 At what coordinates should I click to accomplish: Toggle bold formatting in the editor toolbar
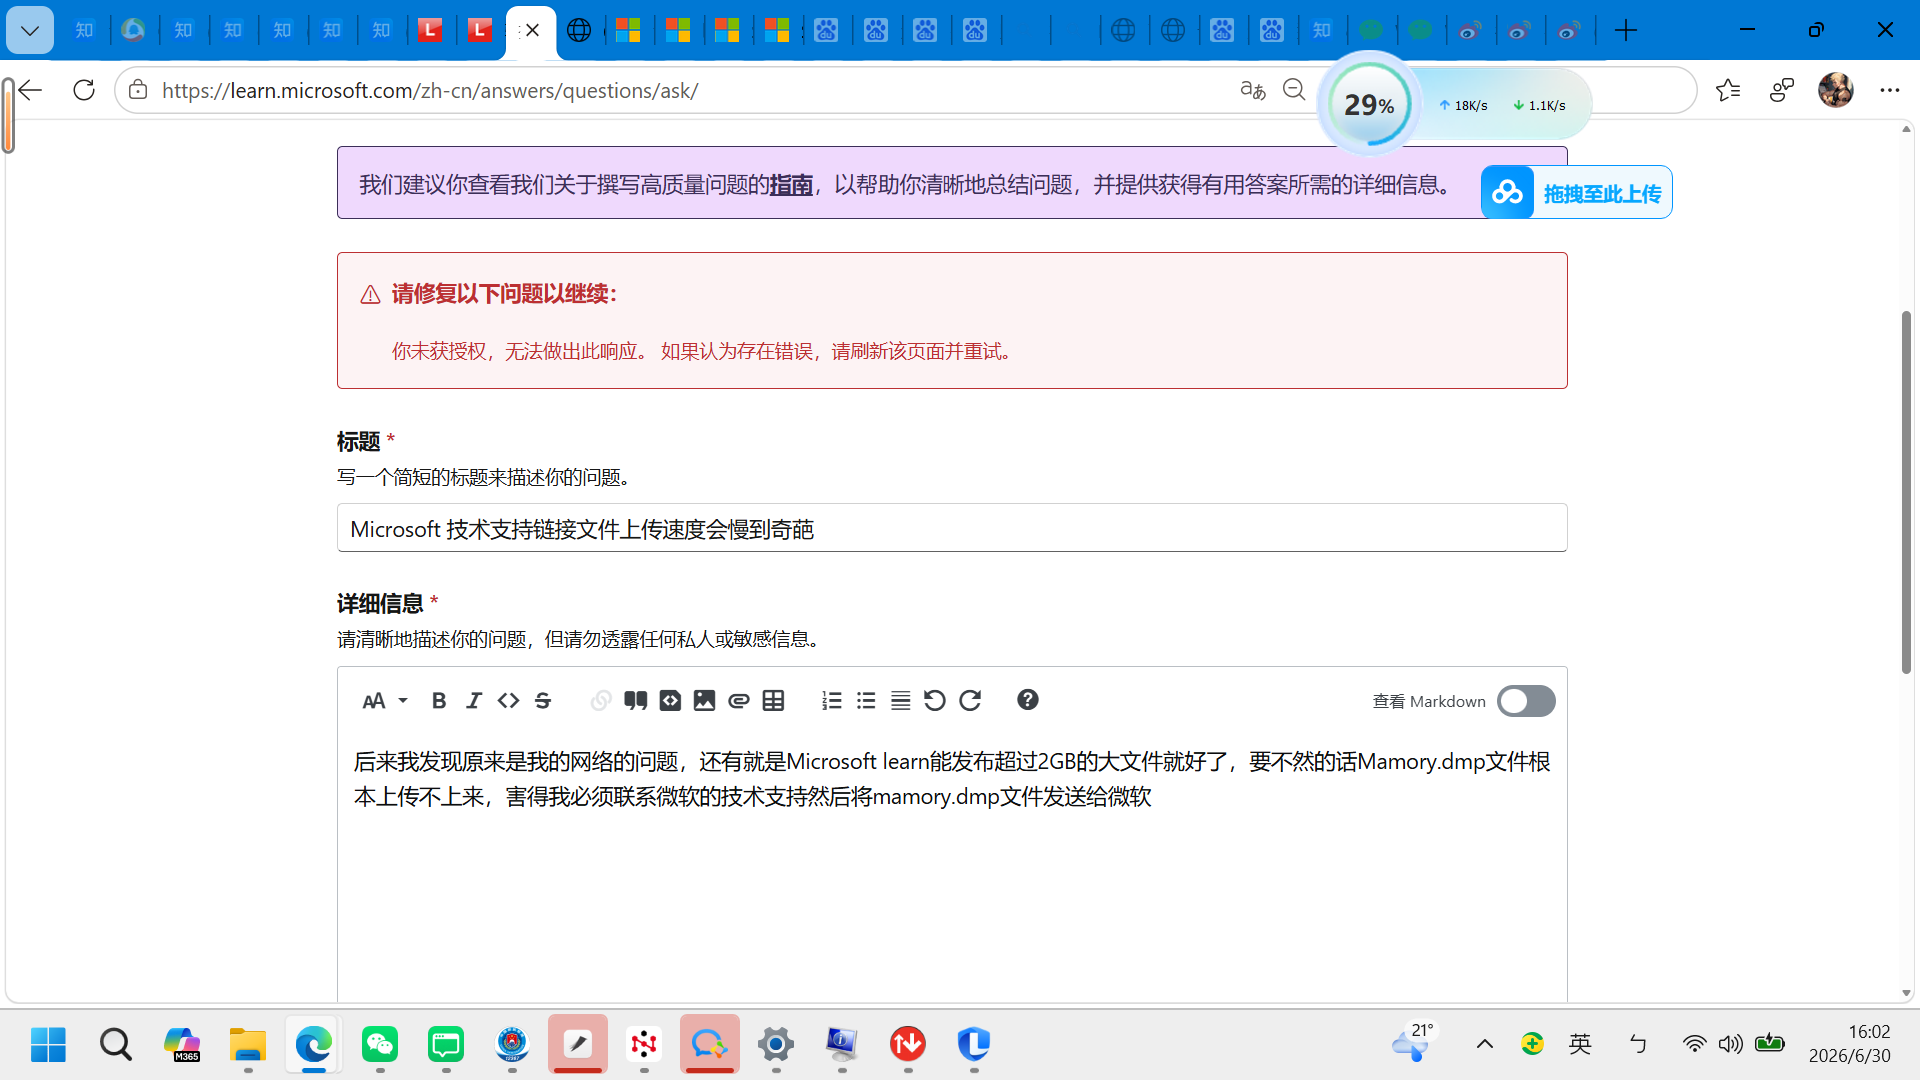click(x=438, y=701)
